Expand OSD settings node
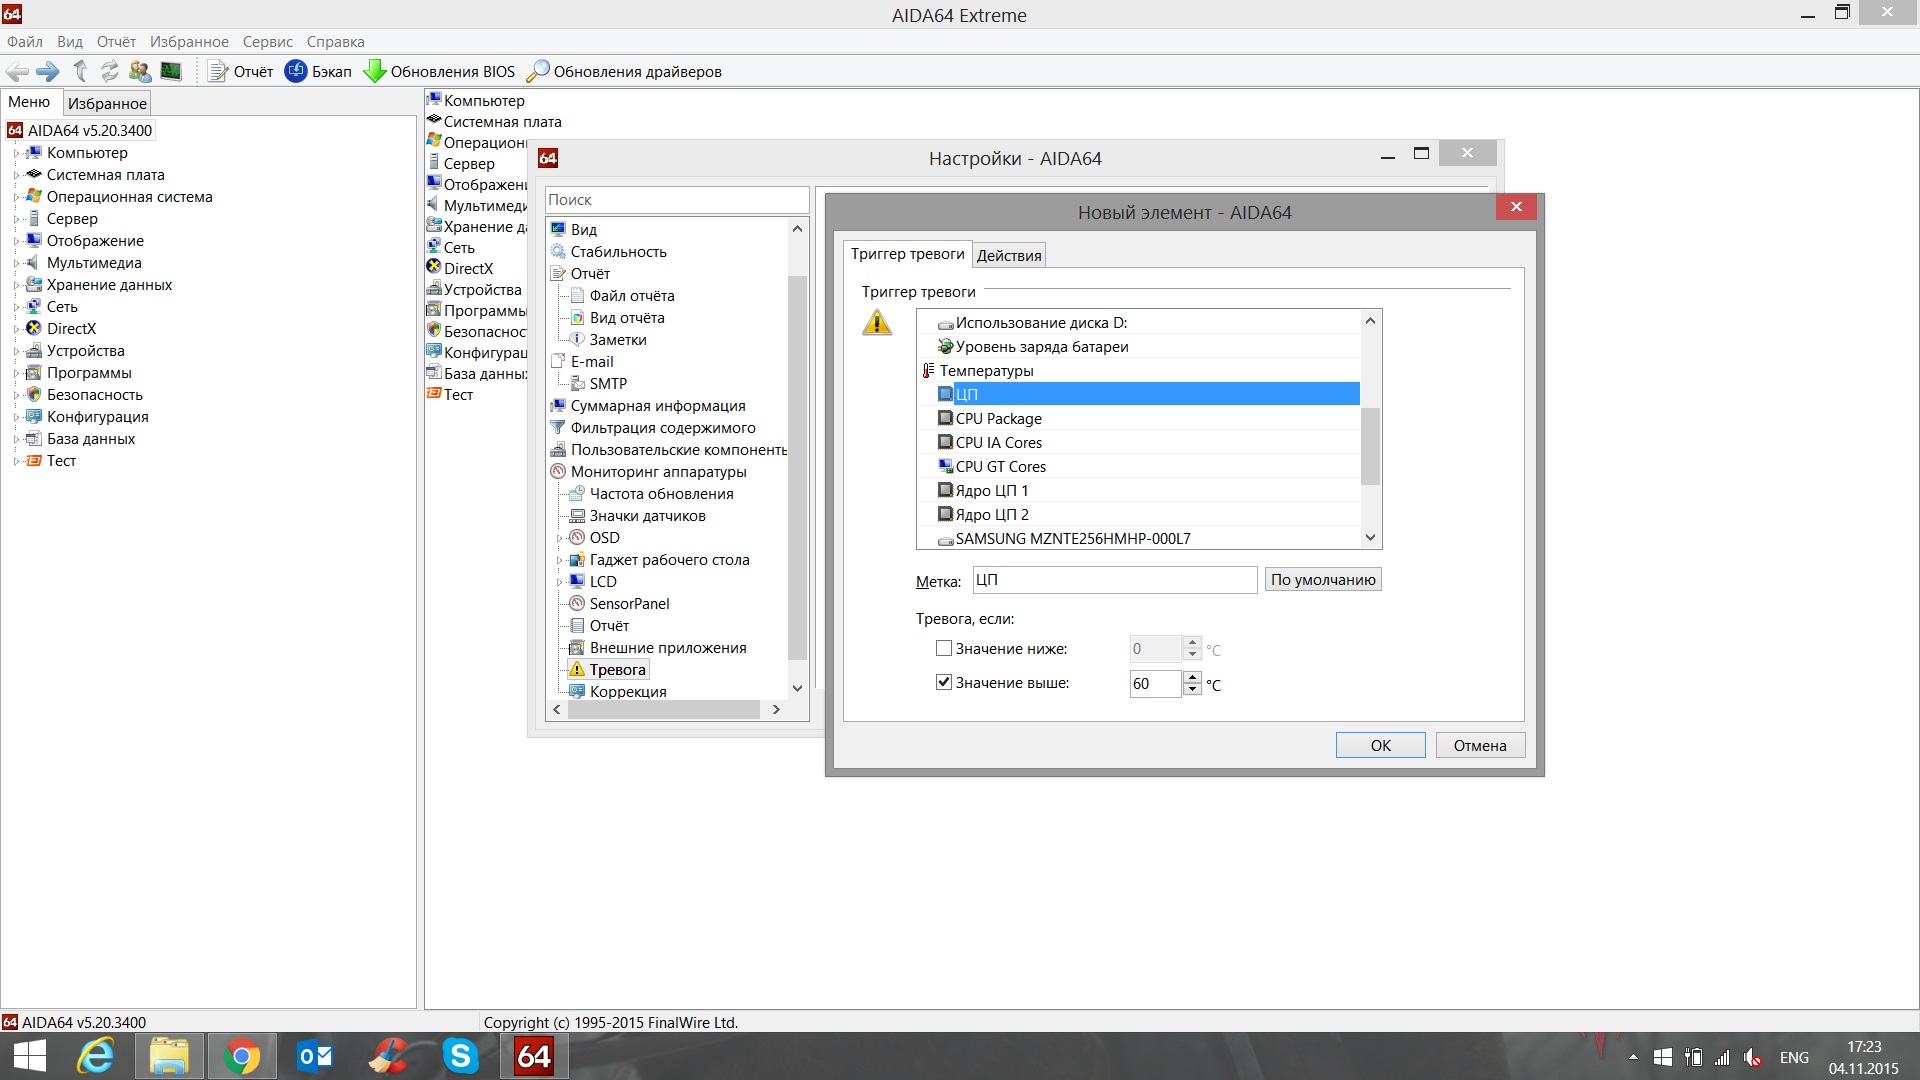 [x=559, y=538]
